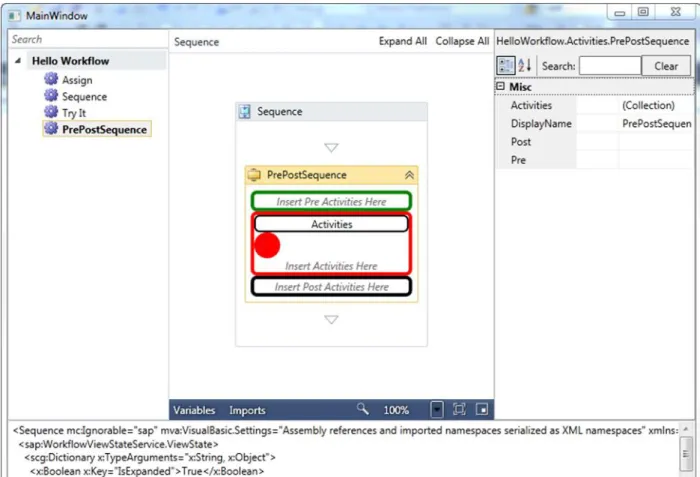Viewport: 700px width, 477px height.
Task: Click the gear icon next to Sequence
Action: click(x=51, y=96)
